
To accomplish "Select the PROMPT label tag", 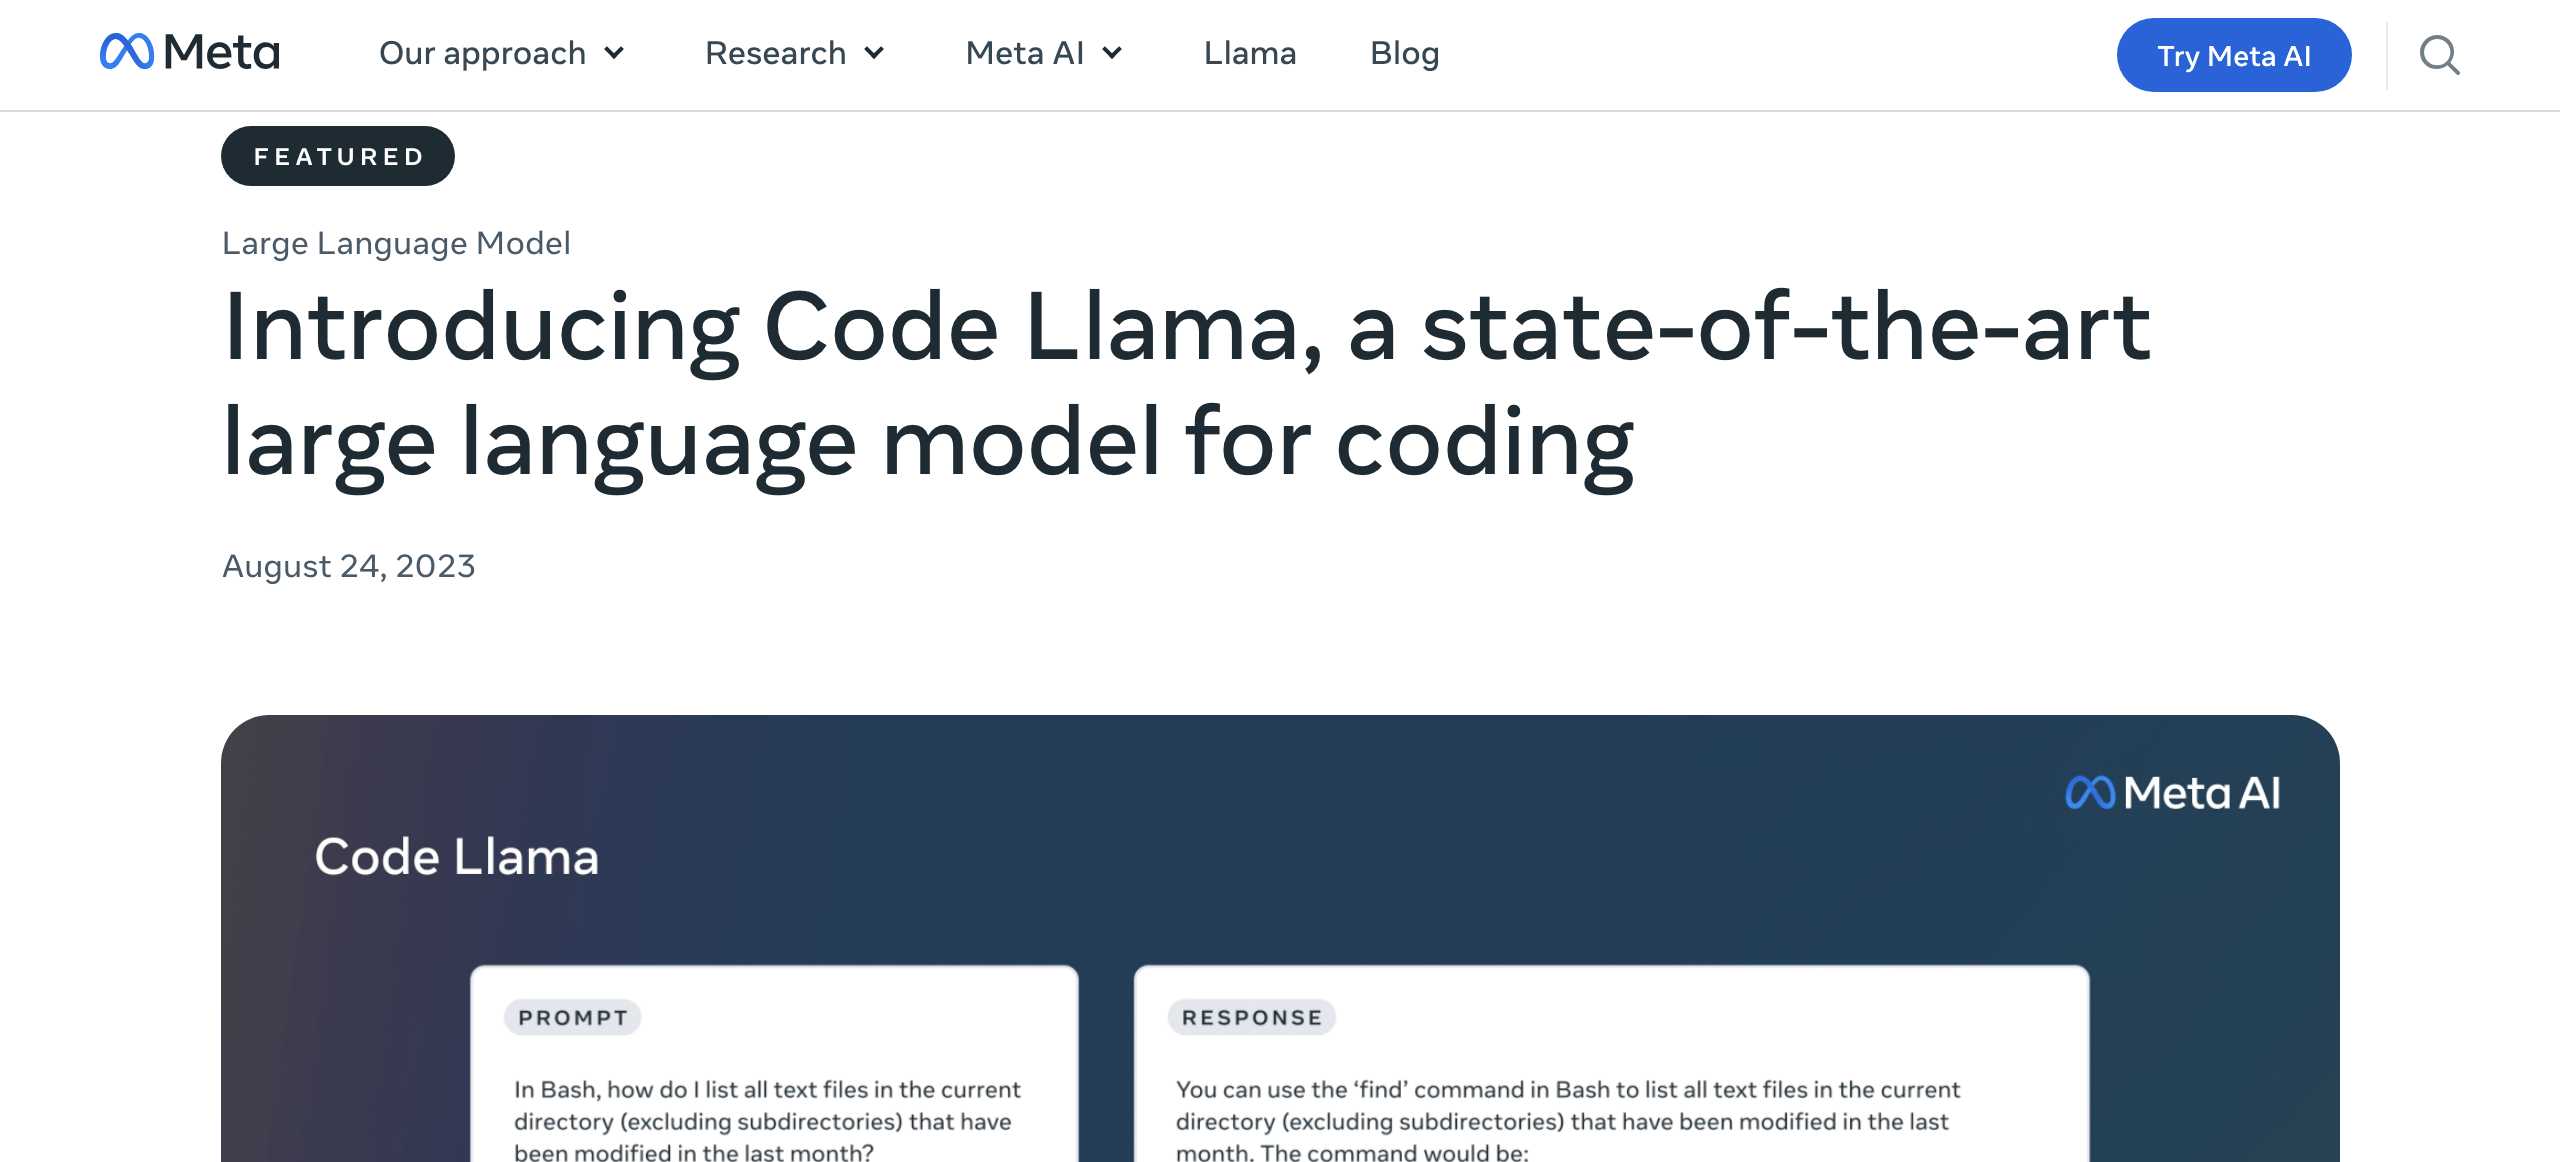I will [573, 1018].
